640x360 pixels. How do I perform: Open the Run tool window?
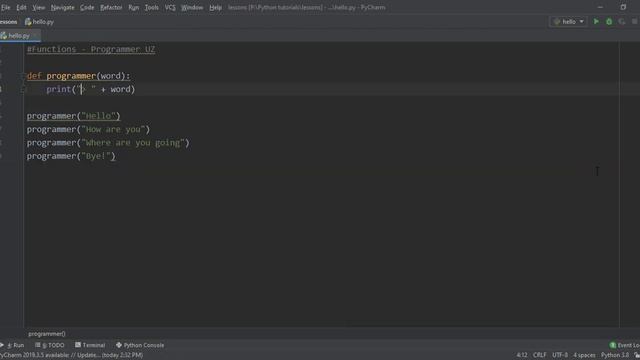point(13,345)
